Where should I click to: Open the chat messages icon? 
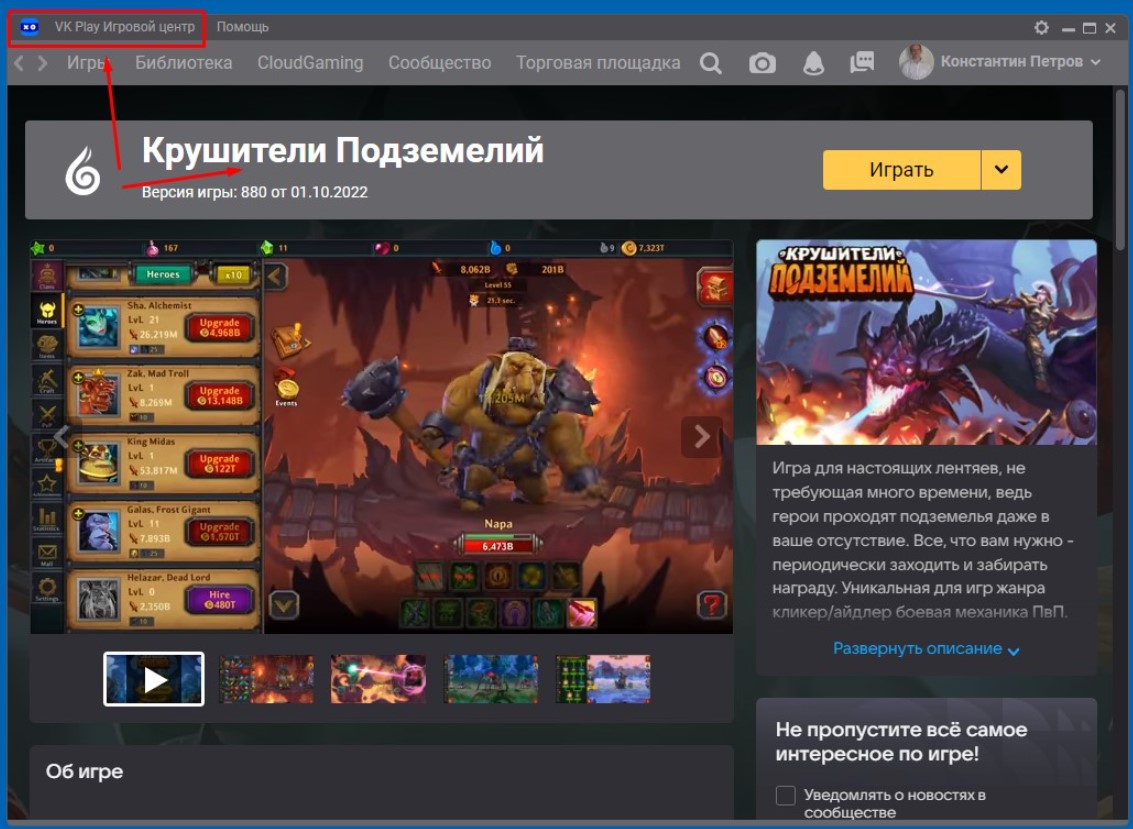(861, 63)
